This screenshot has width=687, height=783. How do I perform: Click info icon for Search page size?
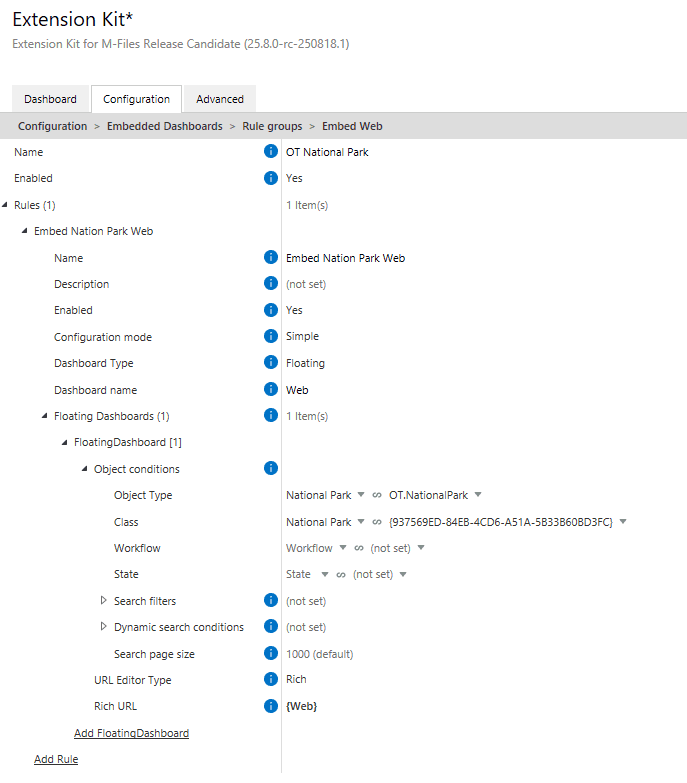coord(270,654)
